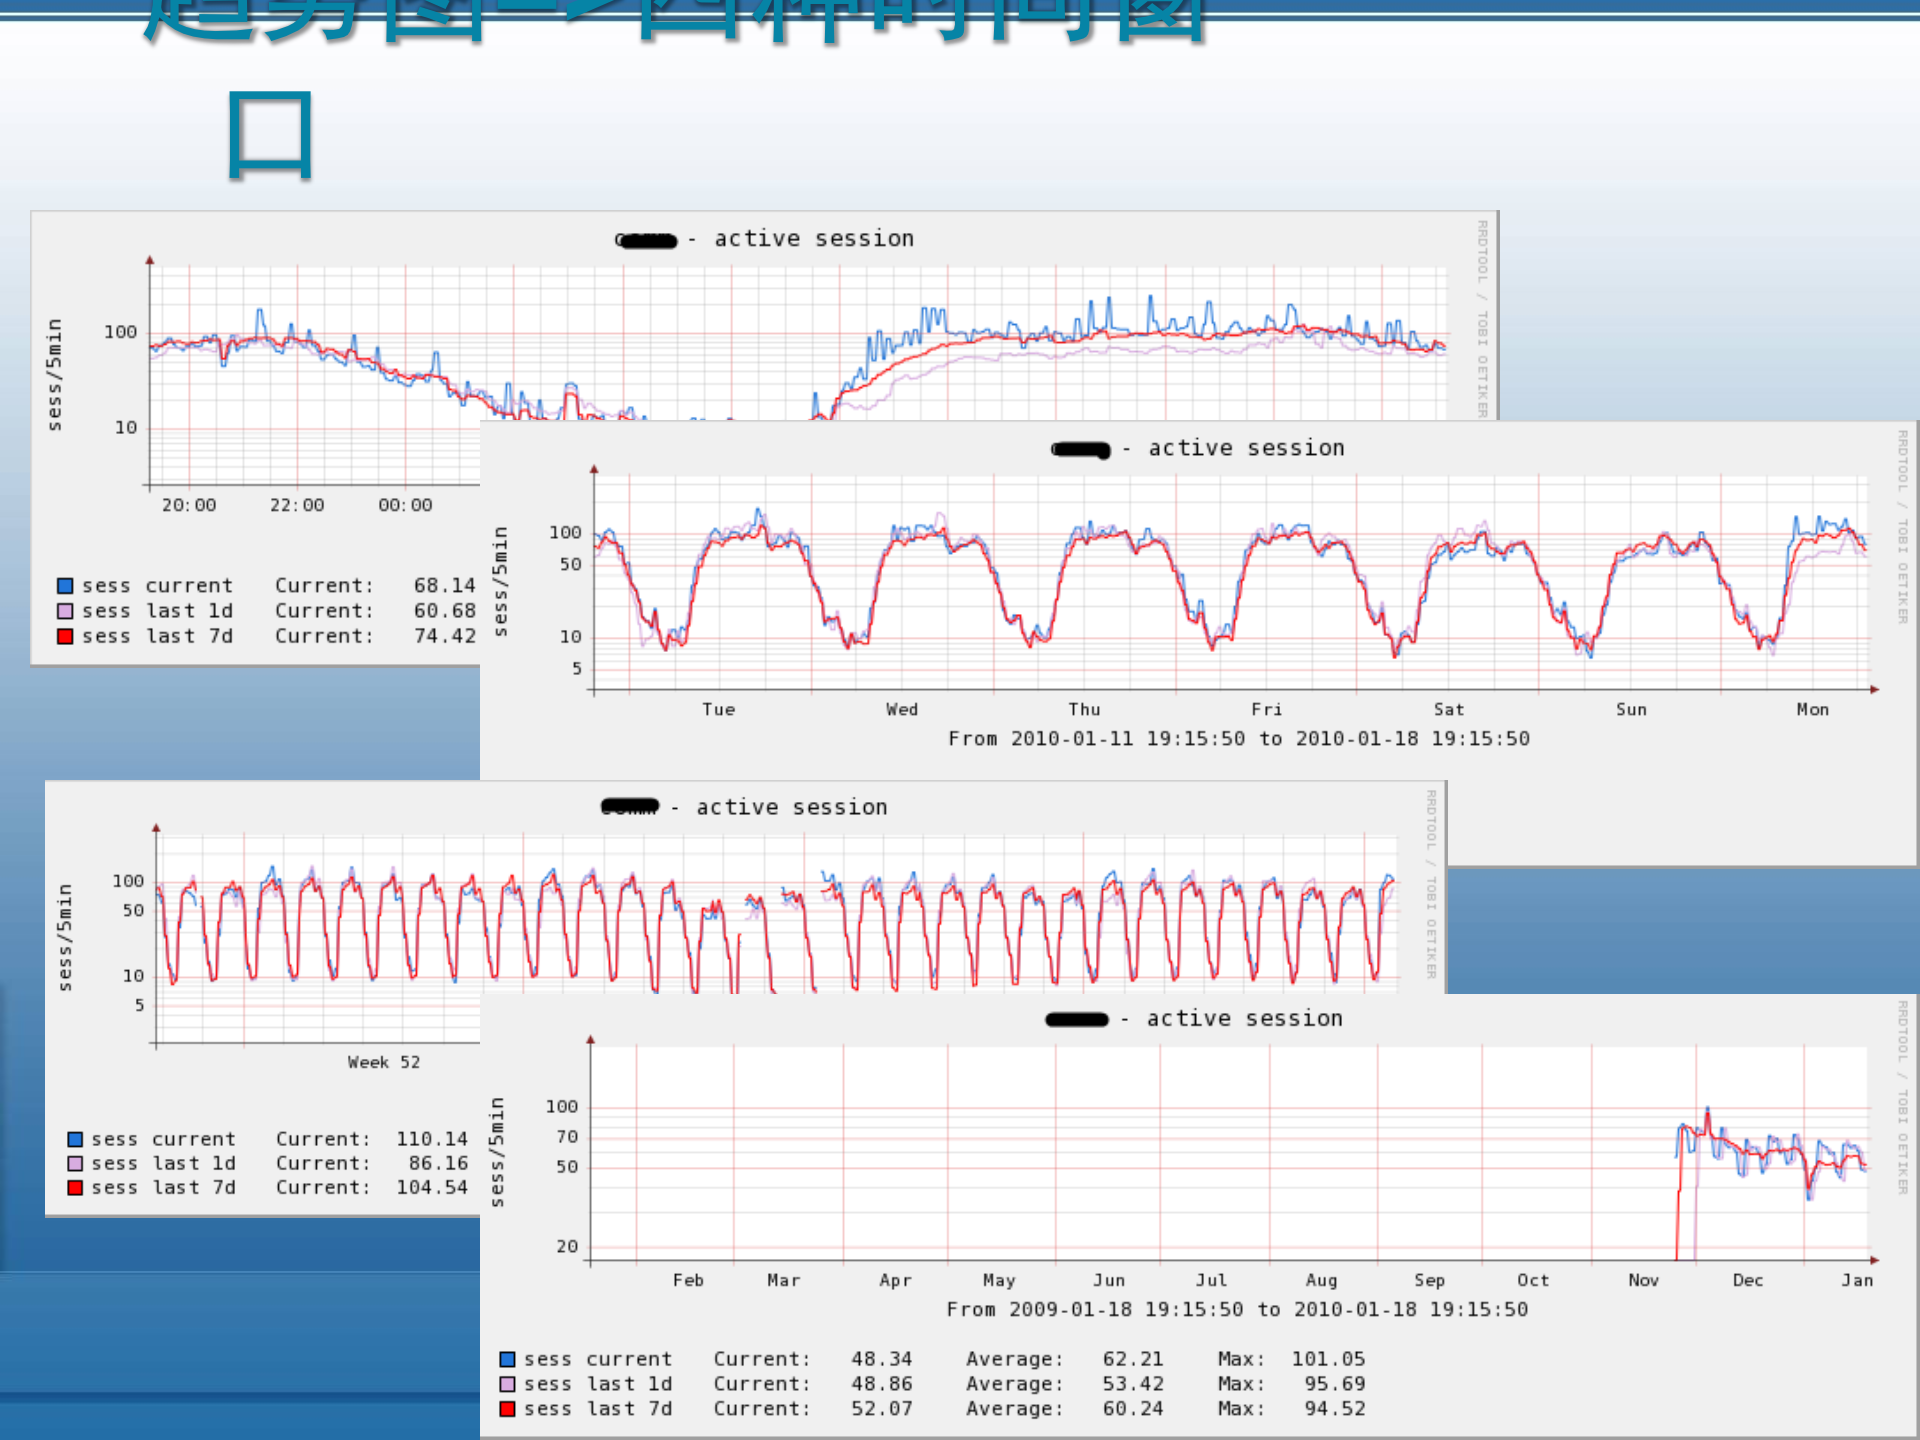Click the Max value 101.05
Viewport: 1920px width, 1440px height.
click(1328, 1359)
